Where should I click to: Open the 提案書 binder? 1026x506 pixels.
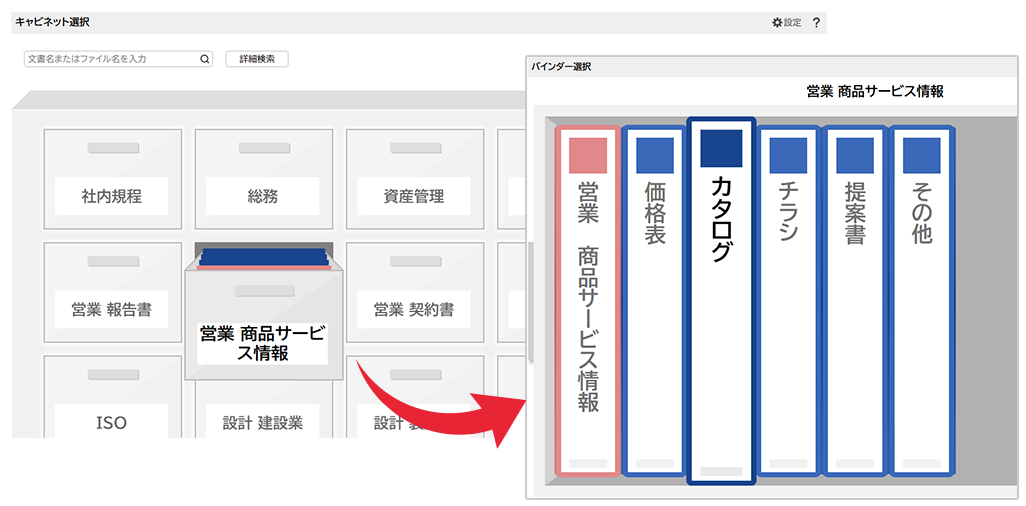(855, 300)
